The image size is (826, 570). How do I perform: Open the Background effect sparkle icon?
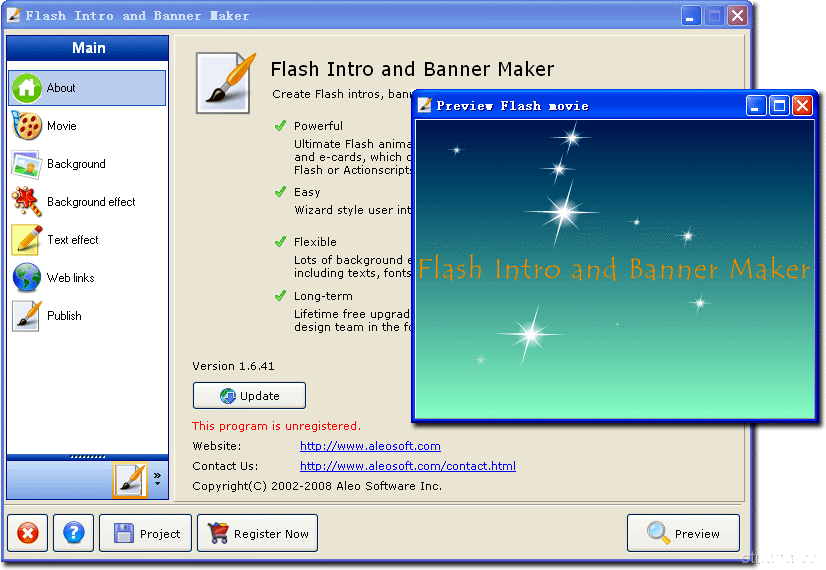[27, 202]
